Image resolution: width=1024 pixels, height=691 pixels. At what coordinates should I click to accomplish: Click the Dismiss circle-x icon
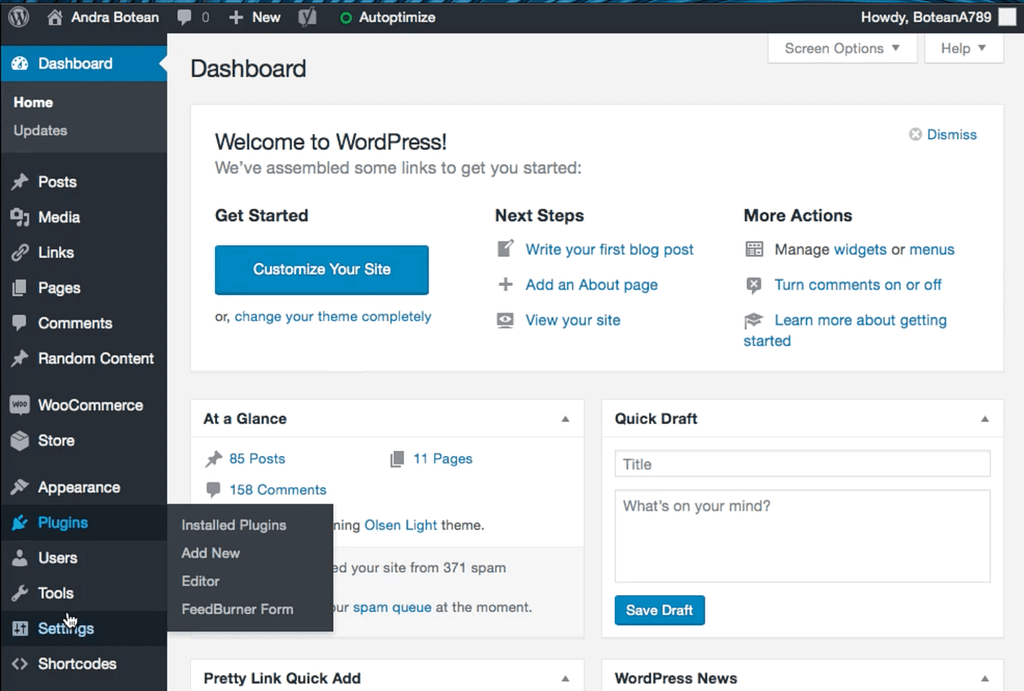916,134
